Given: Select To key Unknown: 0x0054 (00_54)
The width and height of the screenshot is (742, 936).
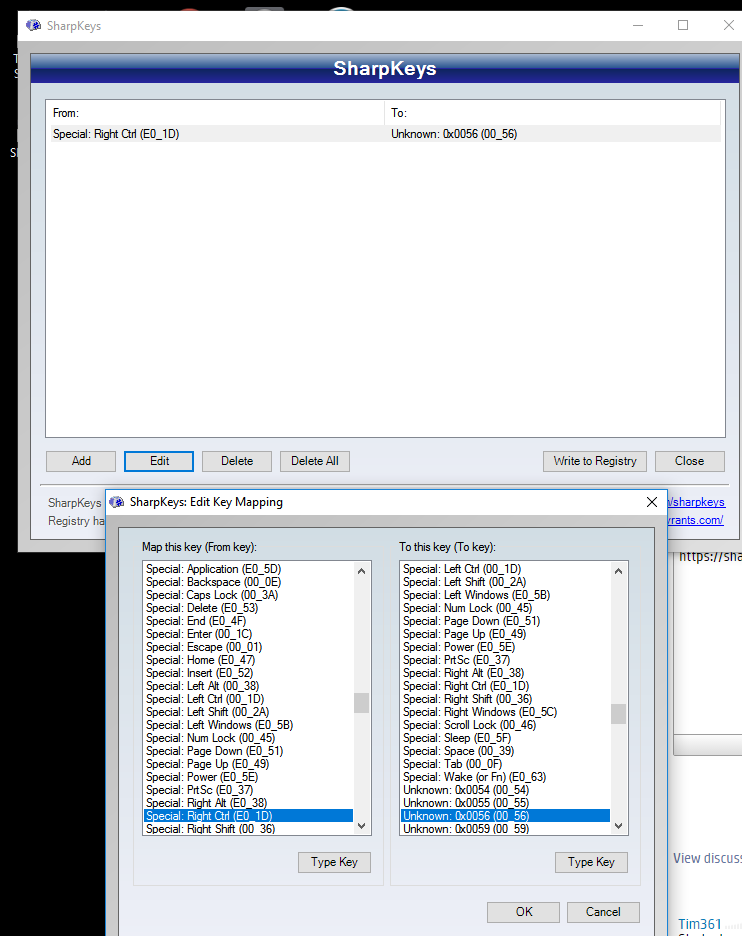Looking at the screenshot, I should pos(505,790).
